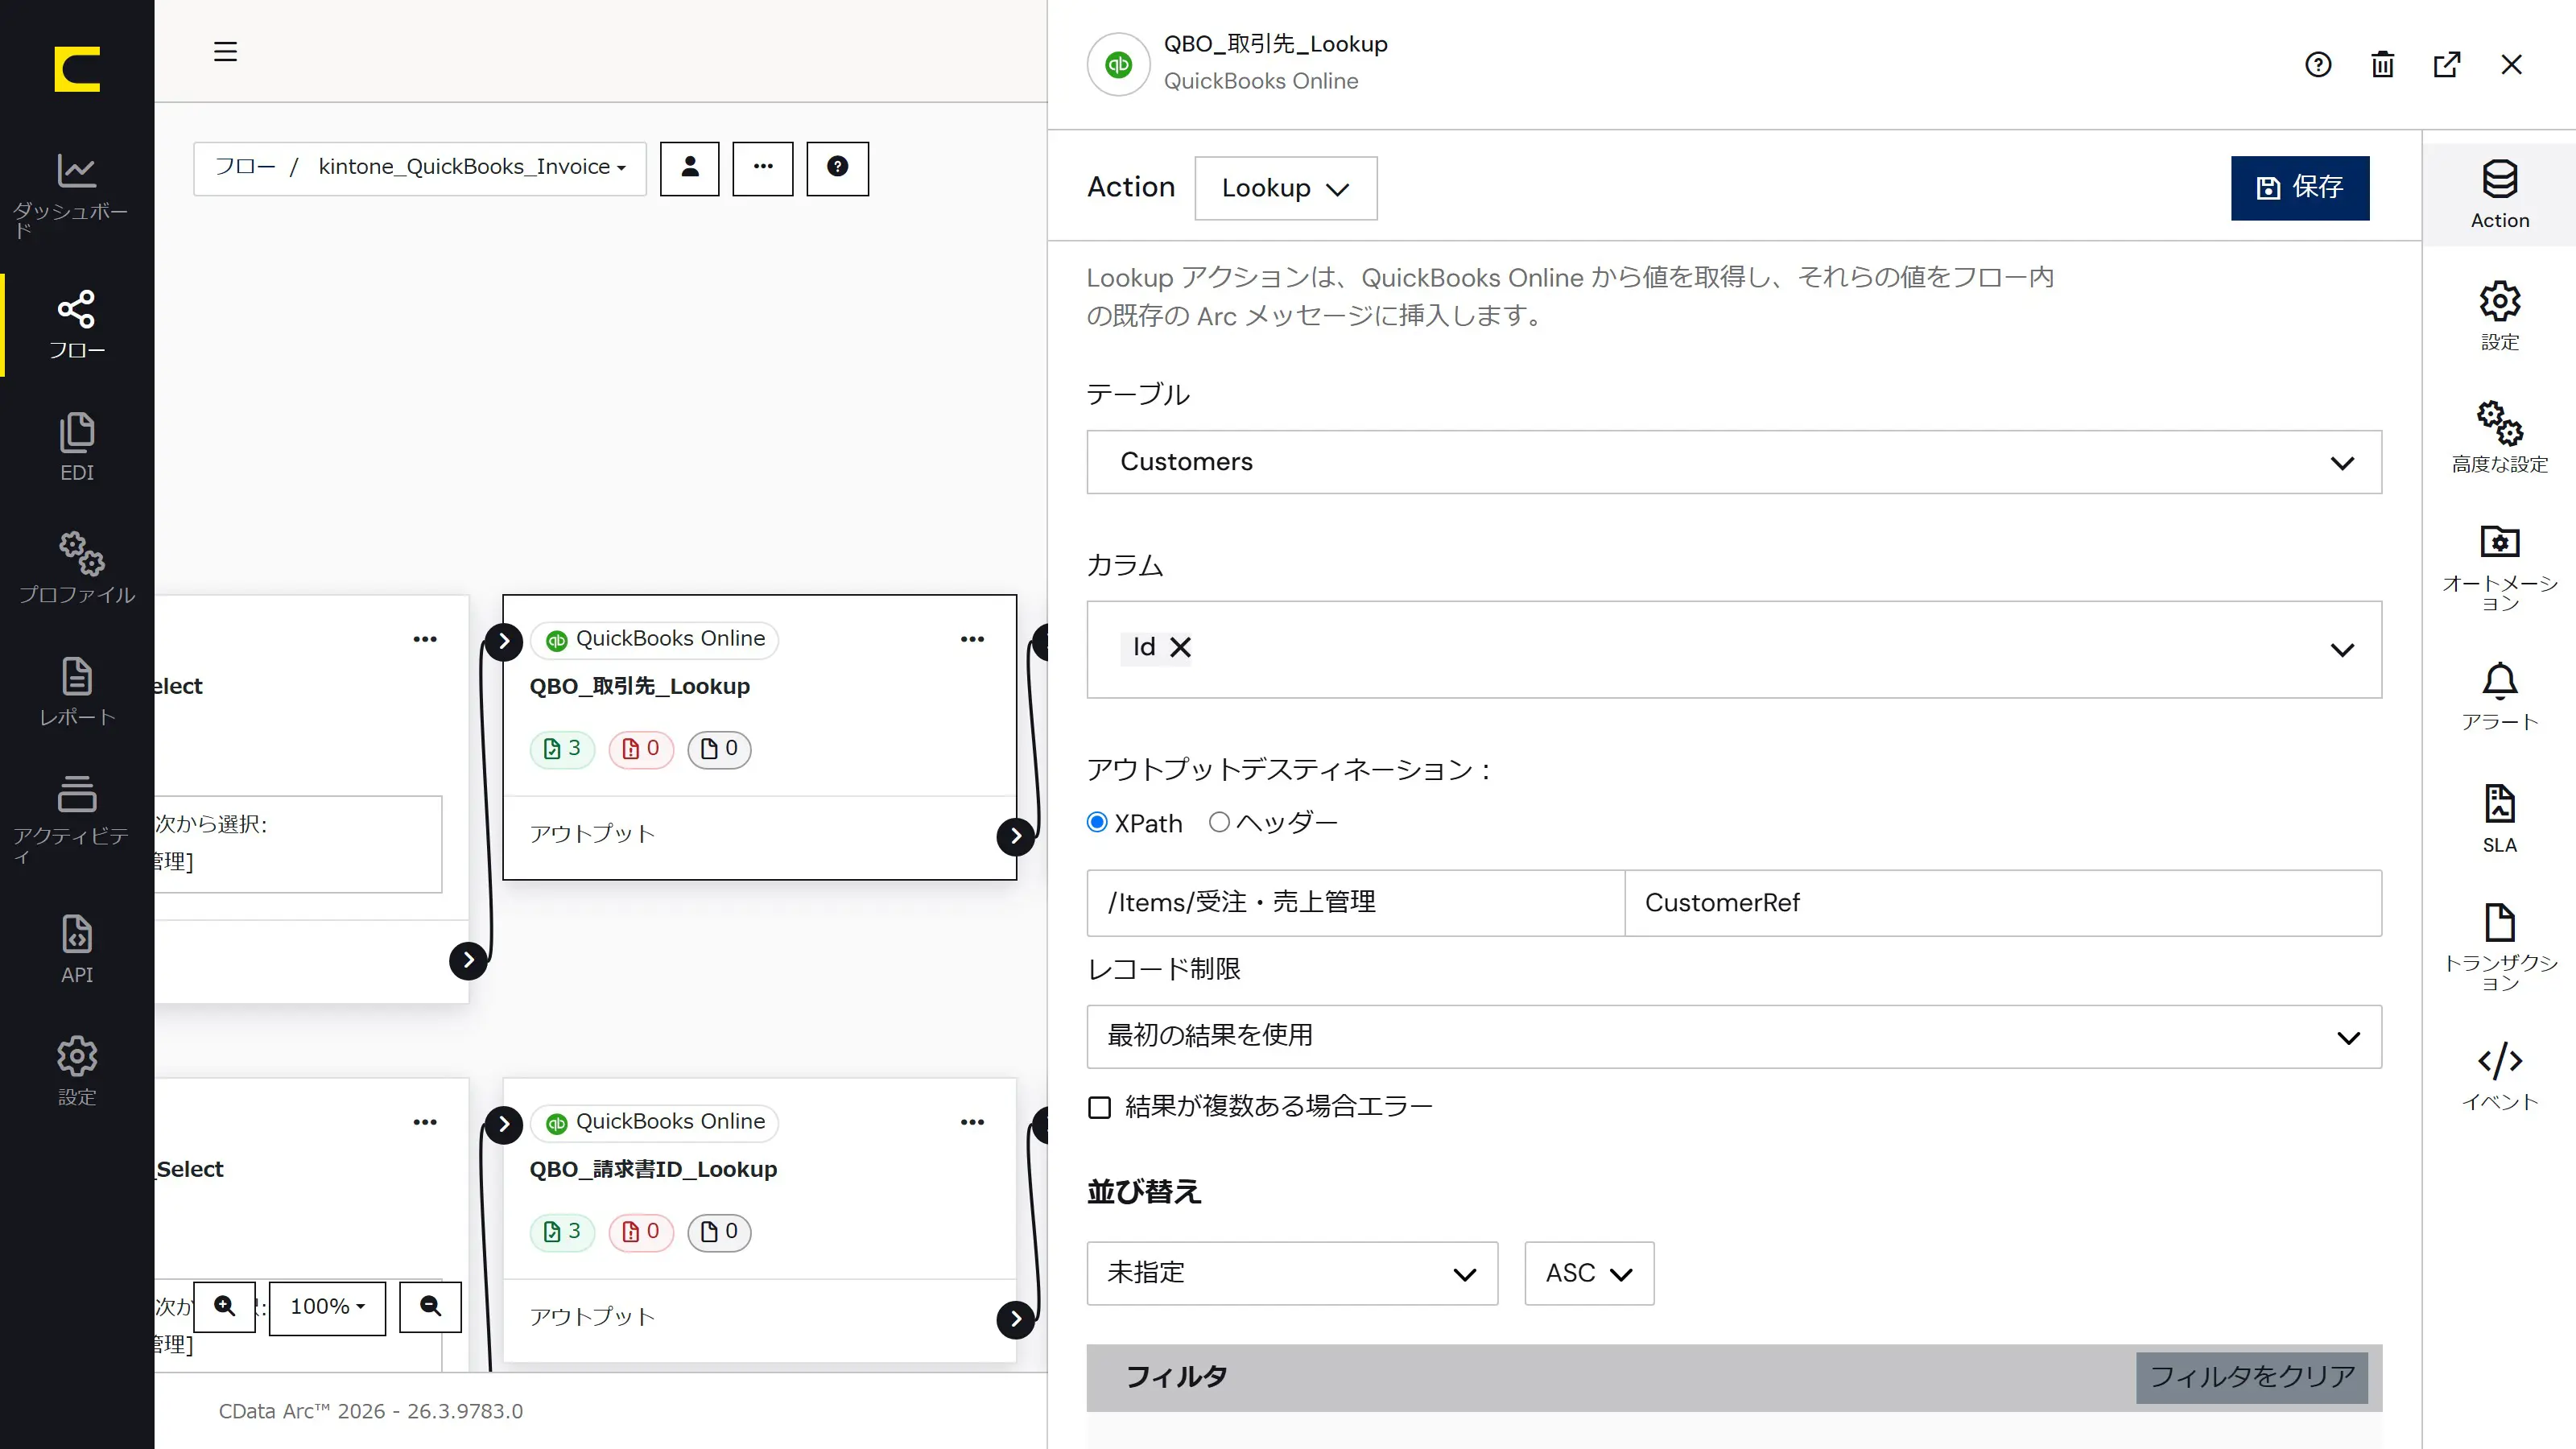Screen dimensions: 2576x1449
Task: Open アクティビティ activity log
Action: click(x=77, y=818)
